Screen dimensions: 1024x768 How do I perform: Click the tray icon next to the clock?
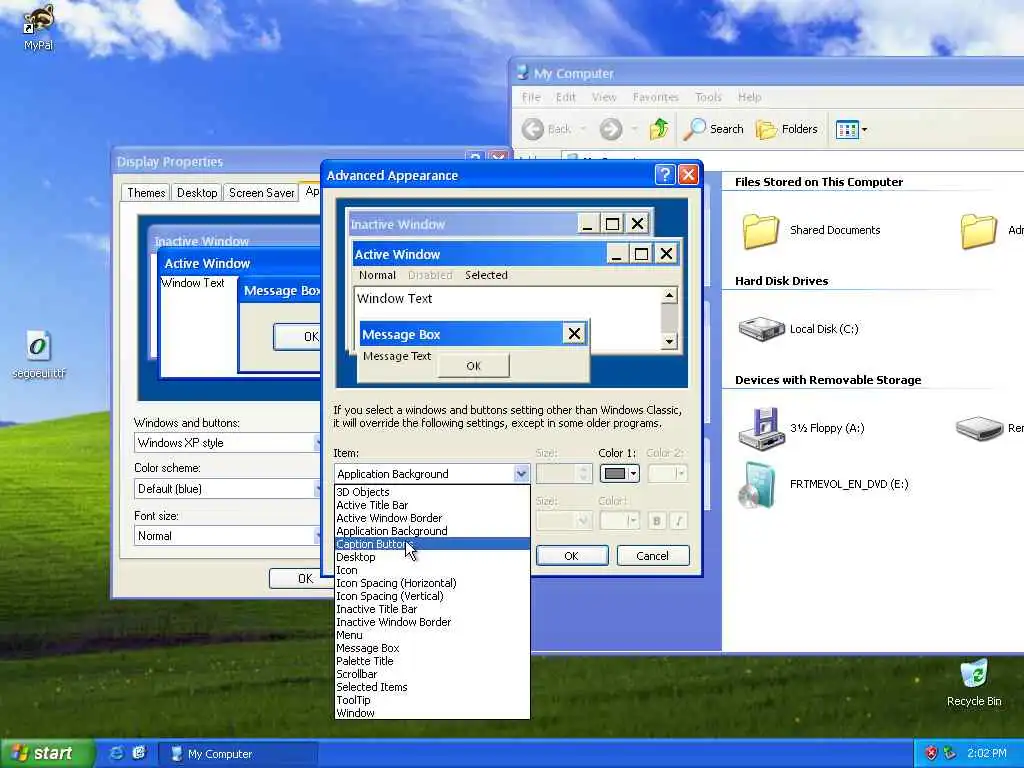[x=950, y=753]
